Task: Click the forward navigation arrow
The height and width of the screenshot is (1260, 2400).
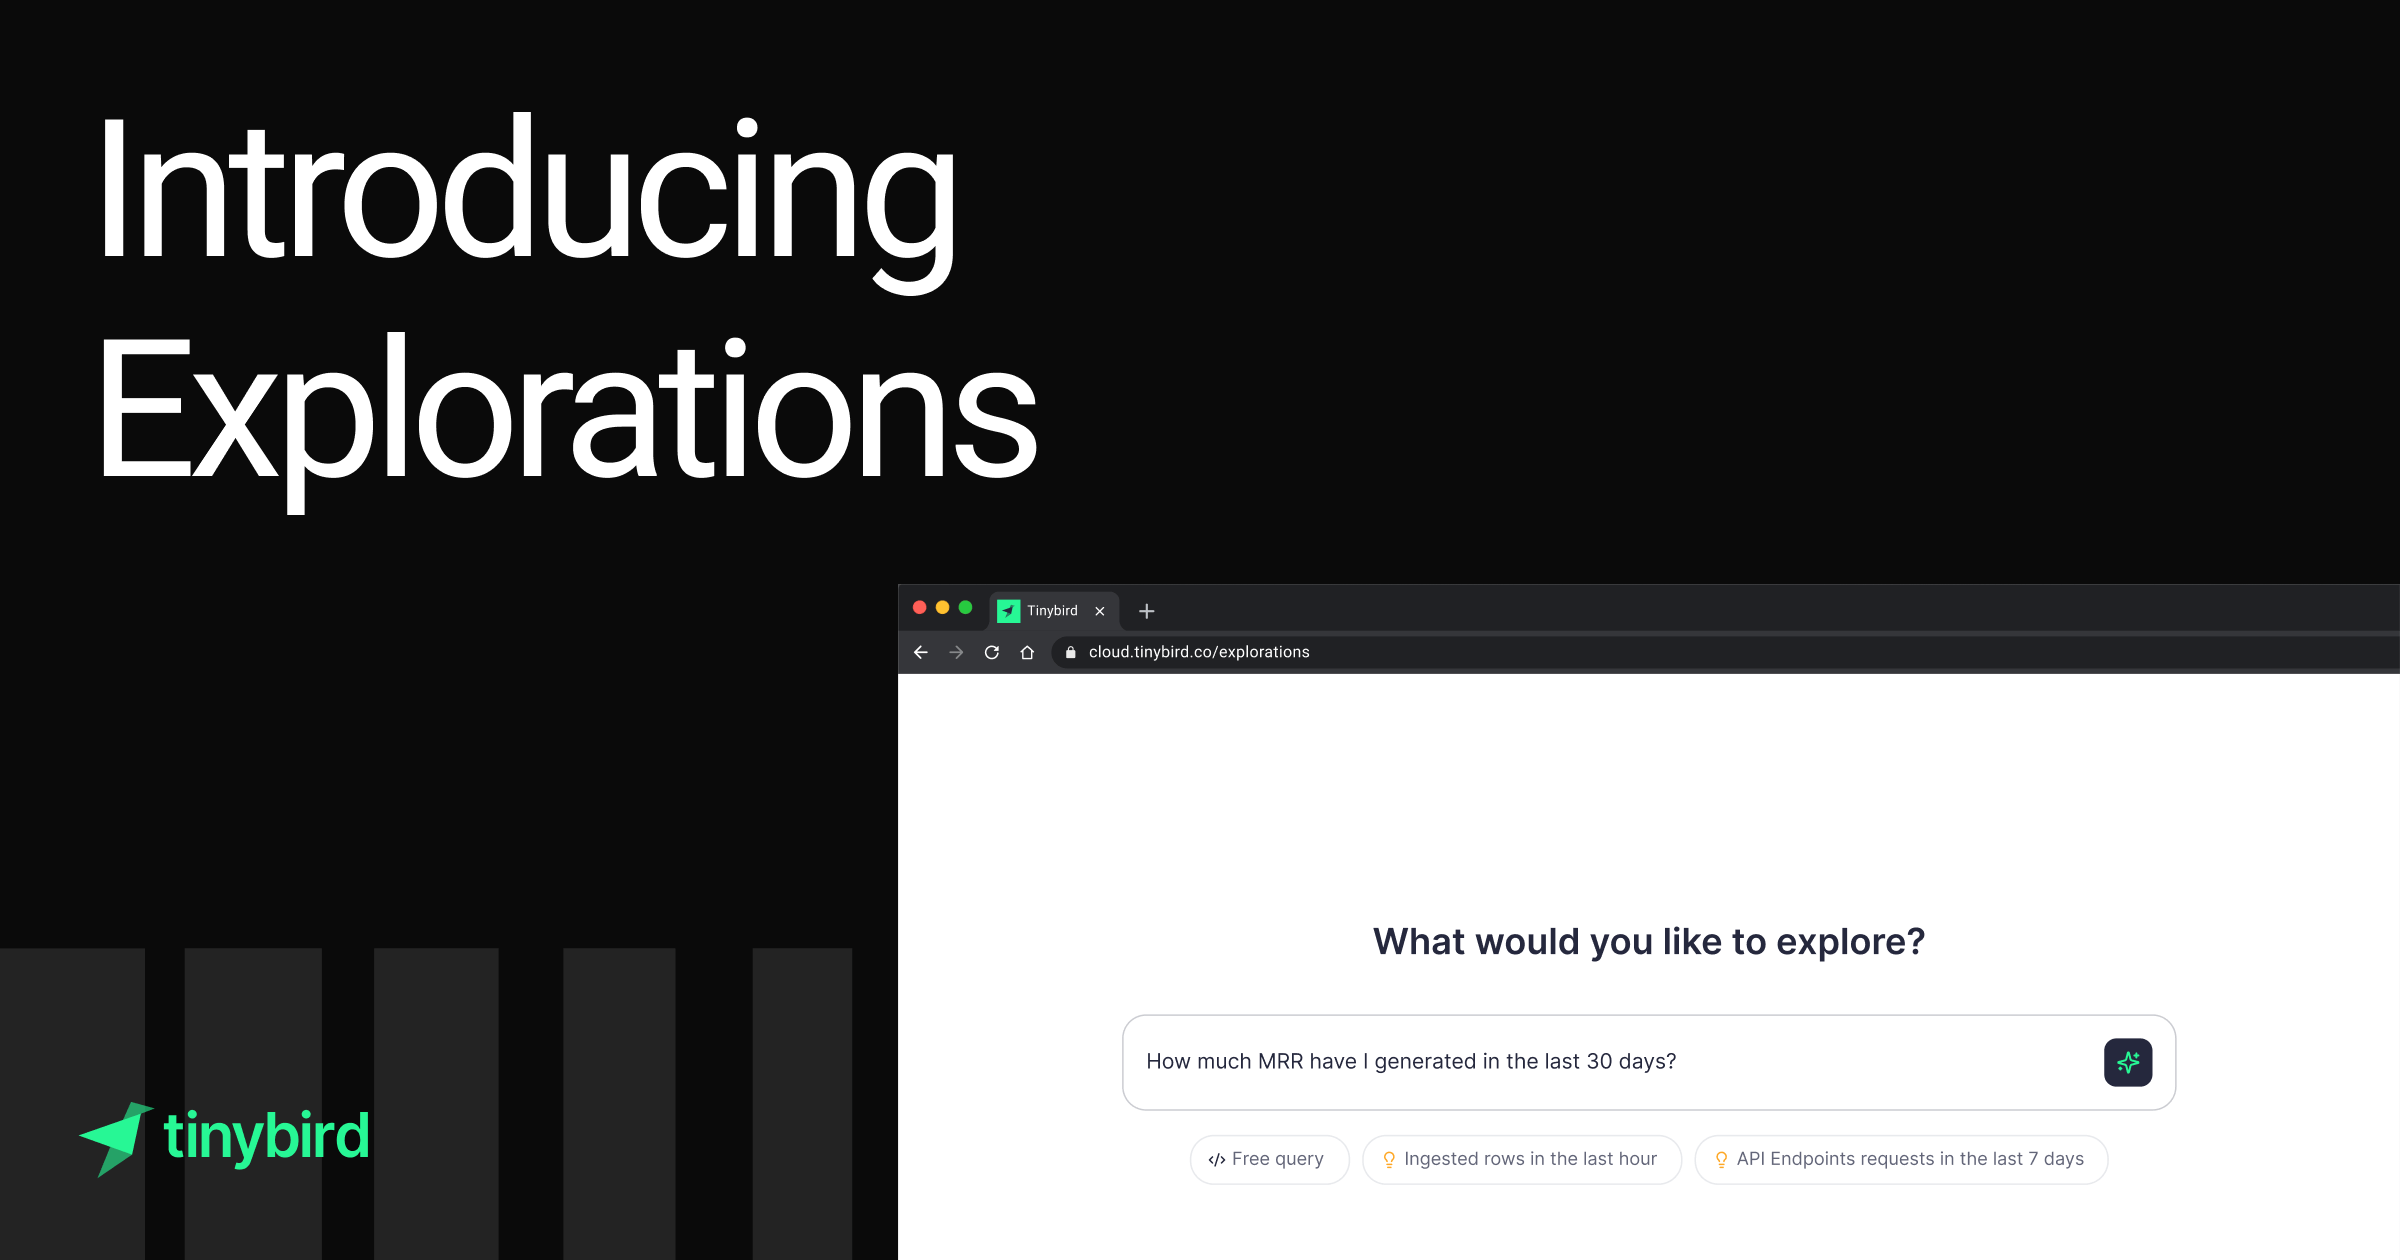Action: (x=956, y=652)
